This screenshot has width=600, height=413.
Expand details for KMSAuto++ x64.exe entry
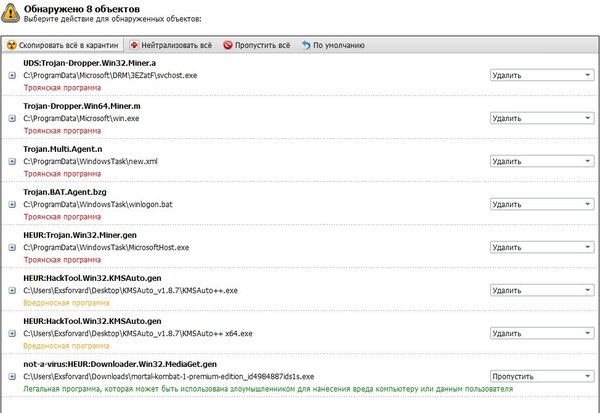12,334
